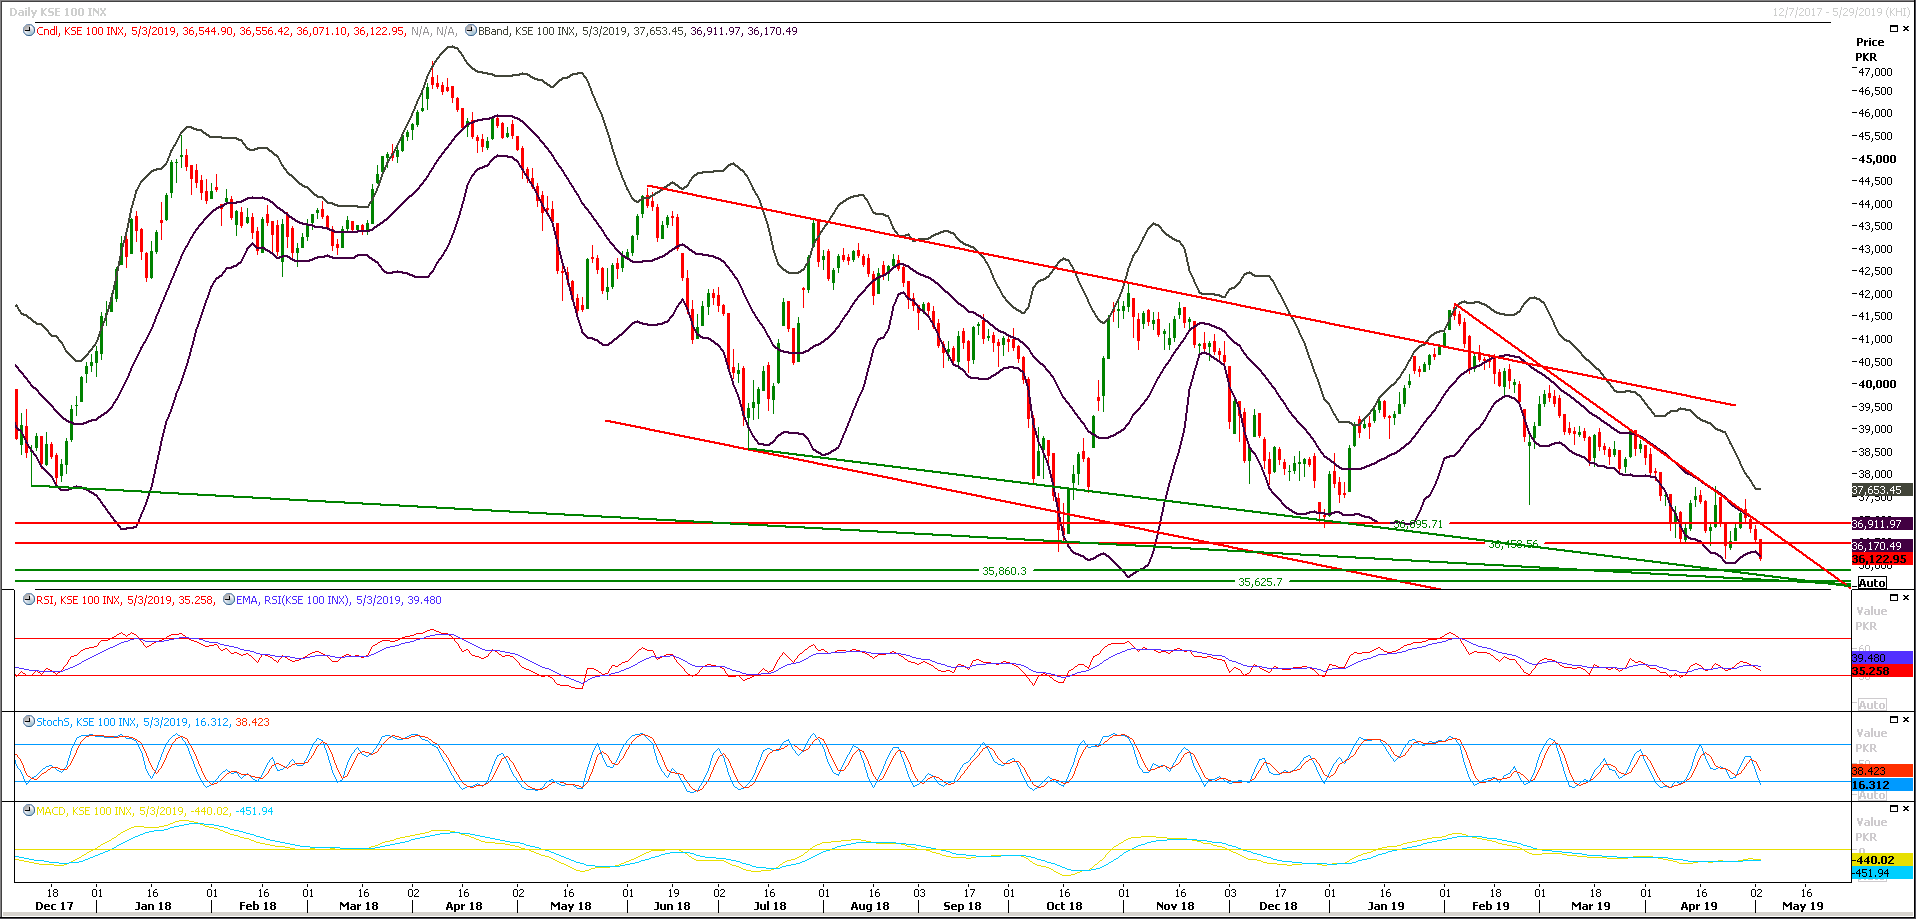The height and width of the screenshot is (919, 1916).
Task: Click the 39.480 EMA value tag
Action: pos(1881,658)
